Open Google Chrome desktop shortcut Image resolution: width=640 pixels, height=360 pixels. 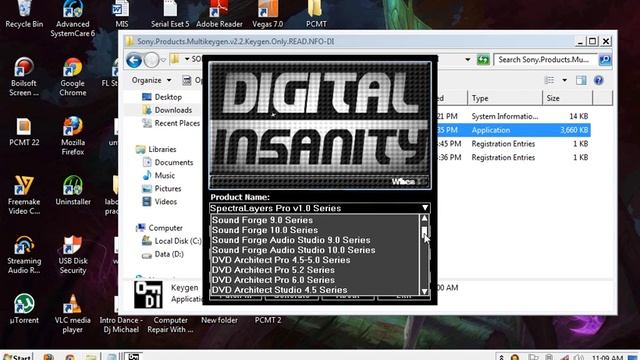tap(73, 77)
